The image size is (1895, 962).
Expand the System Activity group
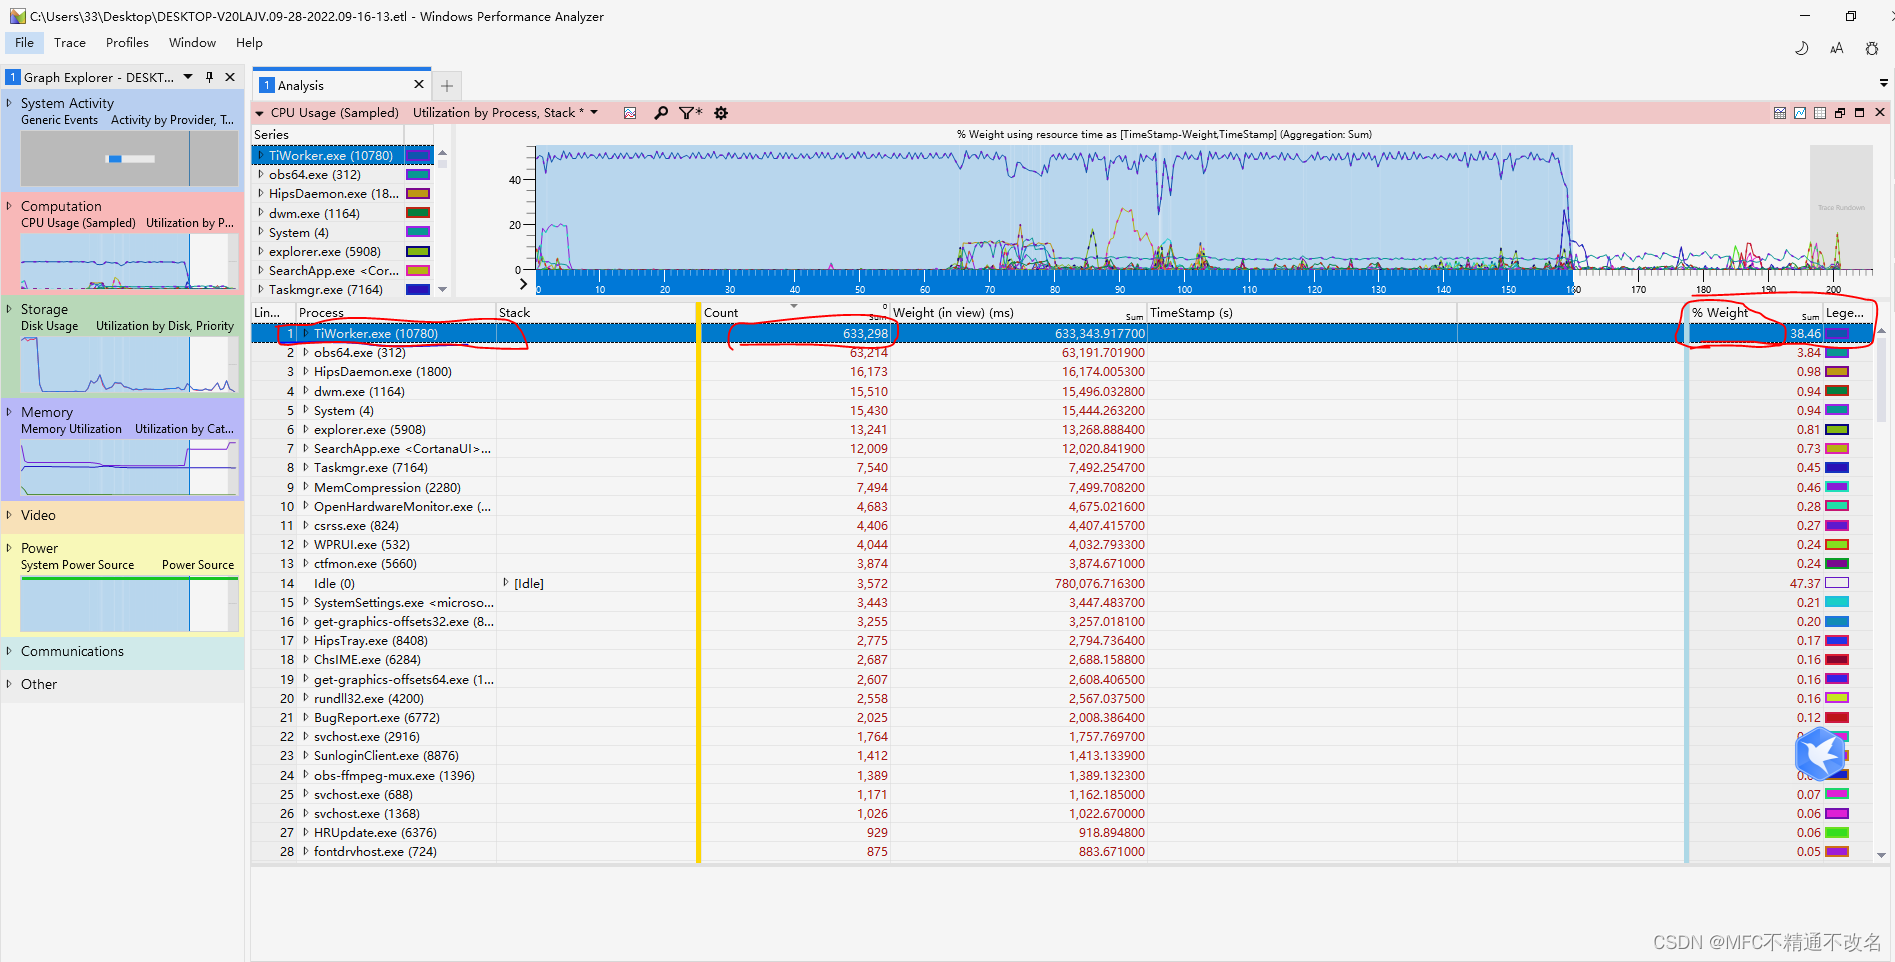pyautogui.click(x=10, y=103)
